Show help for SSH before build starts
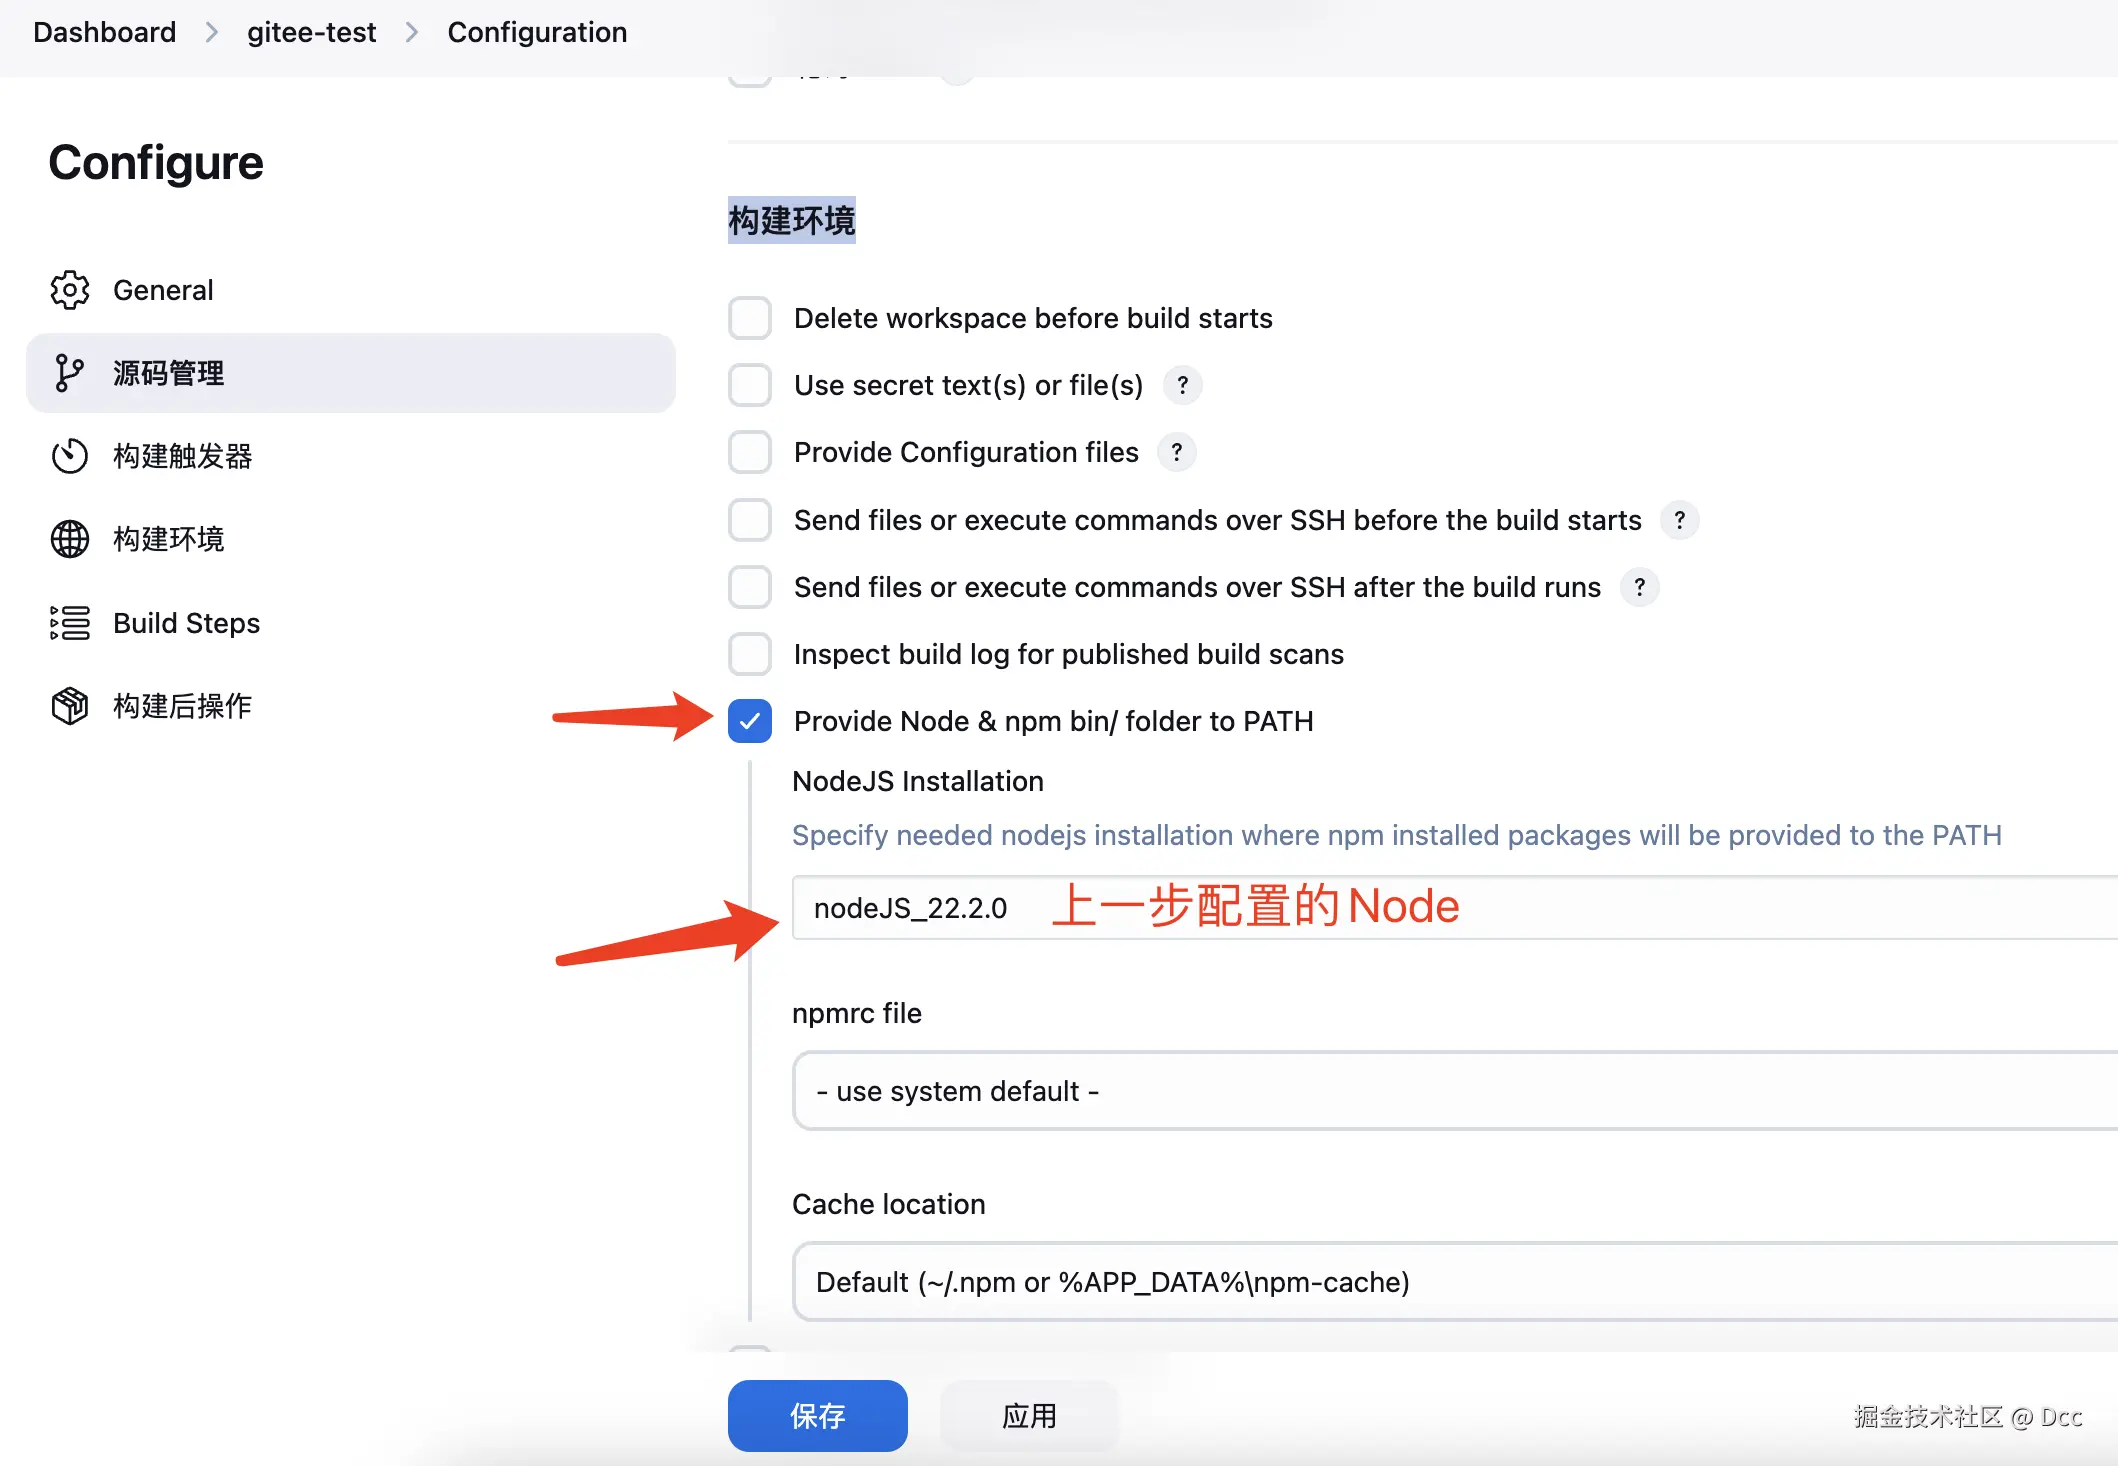This screenshot has height=1466, width=2118. click(x=1679, y=520)
